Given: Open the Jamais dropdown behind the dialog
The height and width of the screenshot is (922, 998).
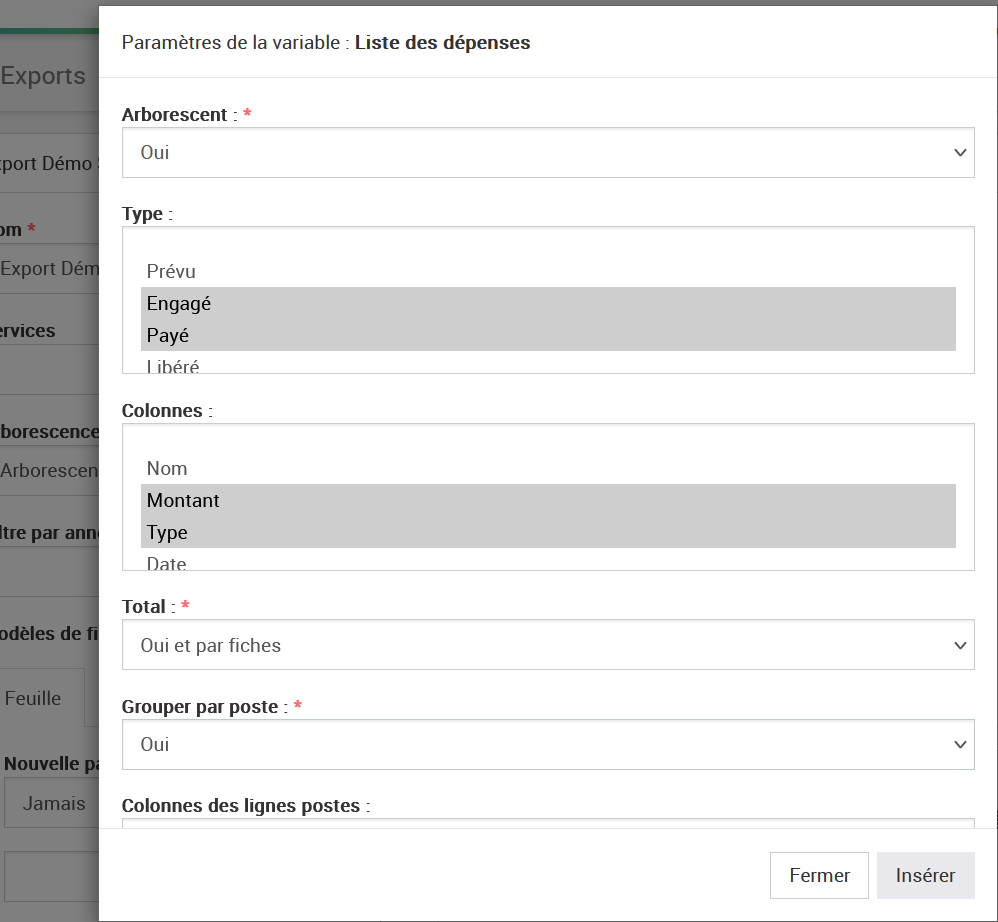Looking at the screenshot, I should (52, 803).
